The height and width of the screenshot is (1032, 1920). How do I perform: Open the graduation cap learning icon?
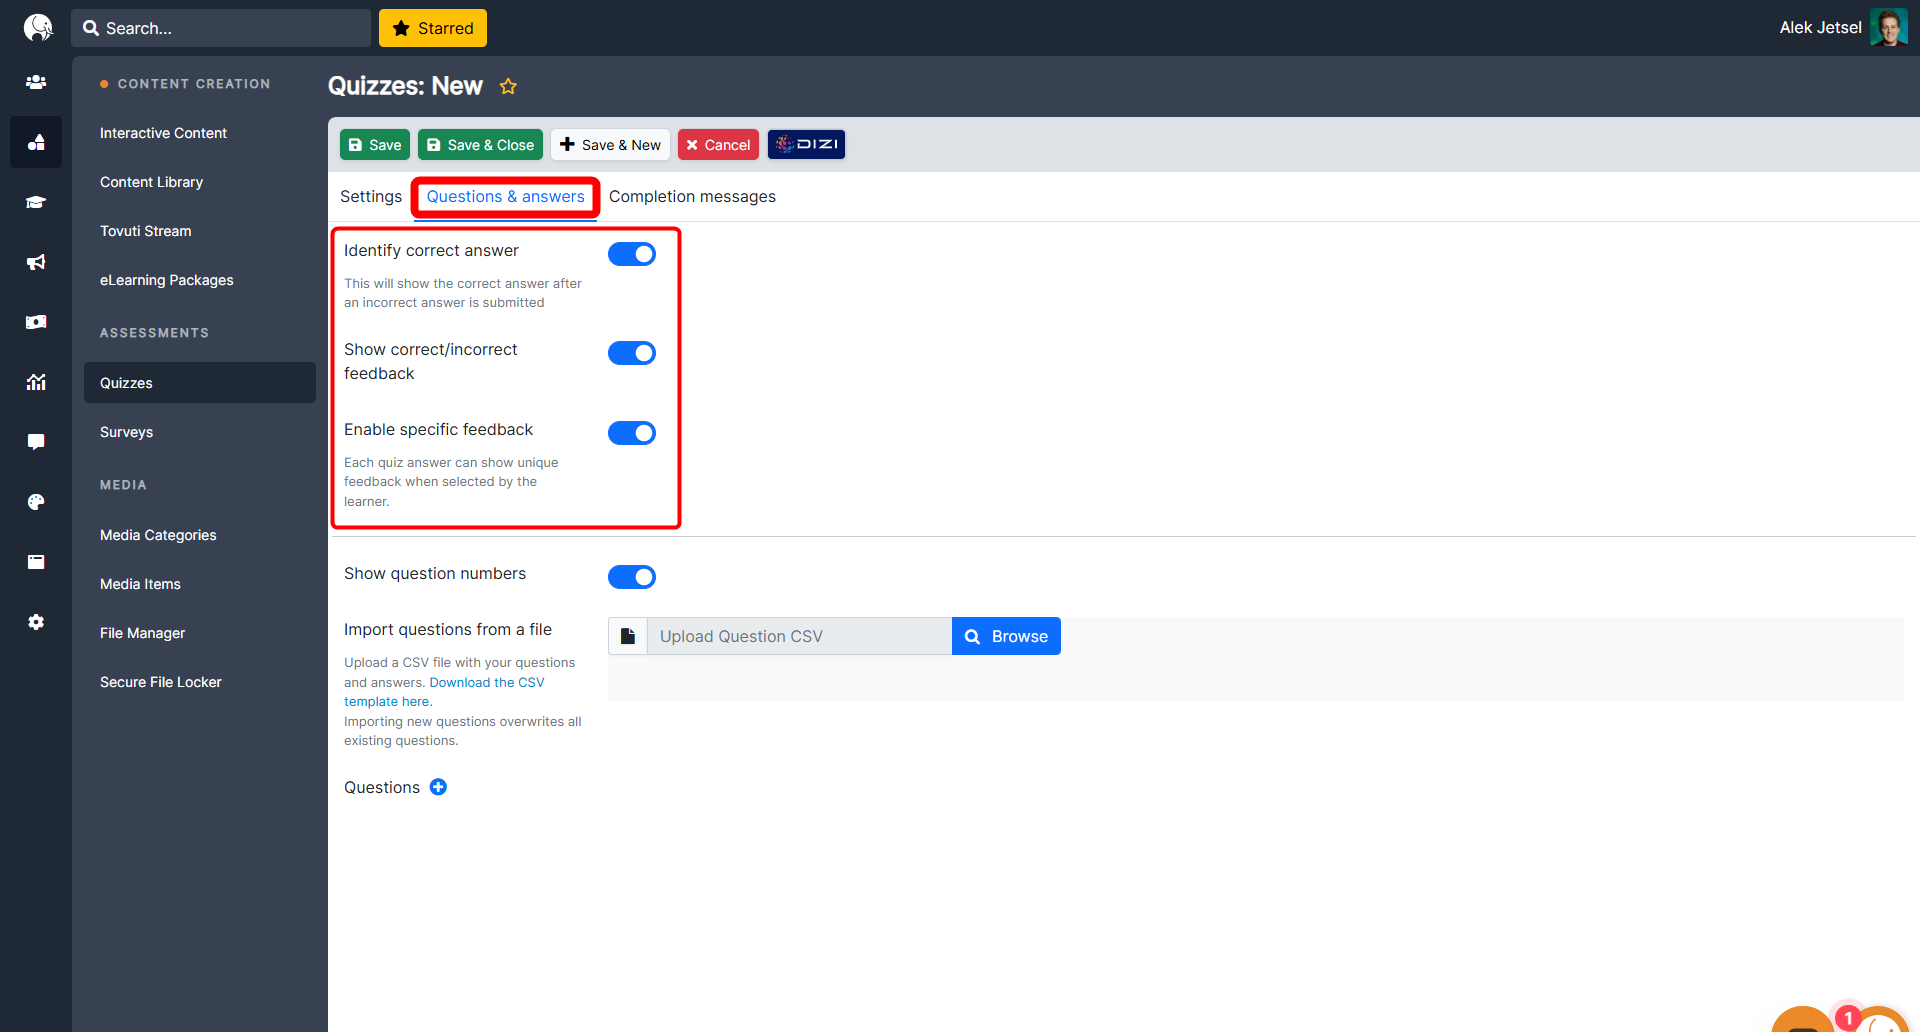[x=36, y=202]
